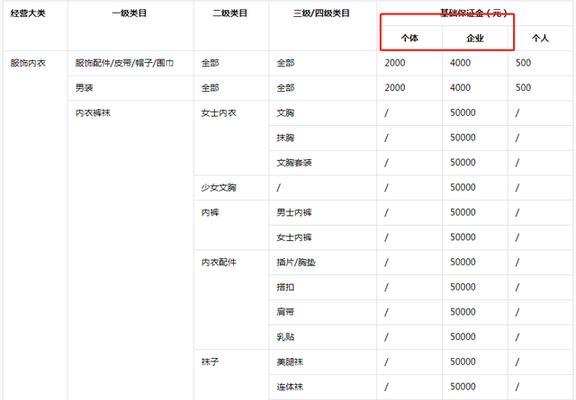The image size is (576, 400).
Task: Select 二级类目 全部 in the 服饰配件 row
Action: (x=210, y=63)
